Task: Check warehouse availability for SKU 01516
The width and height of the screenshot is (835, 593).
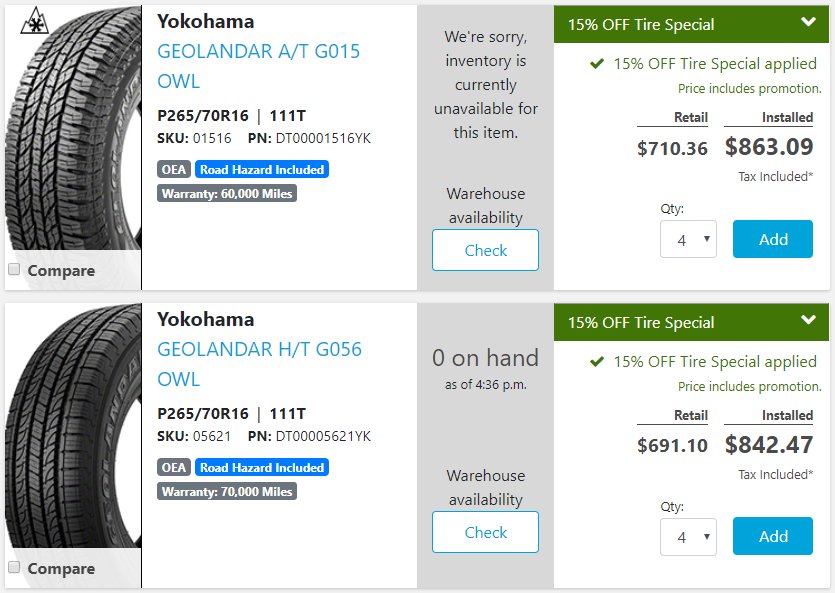Action: (485, 250)
